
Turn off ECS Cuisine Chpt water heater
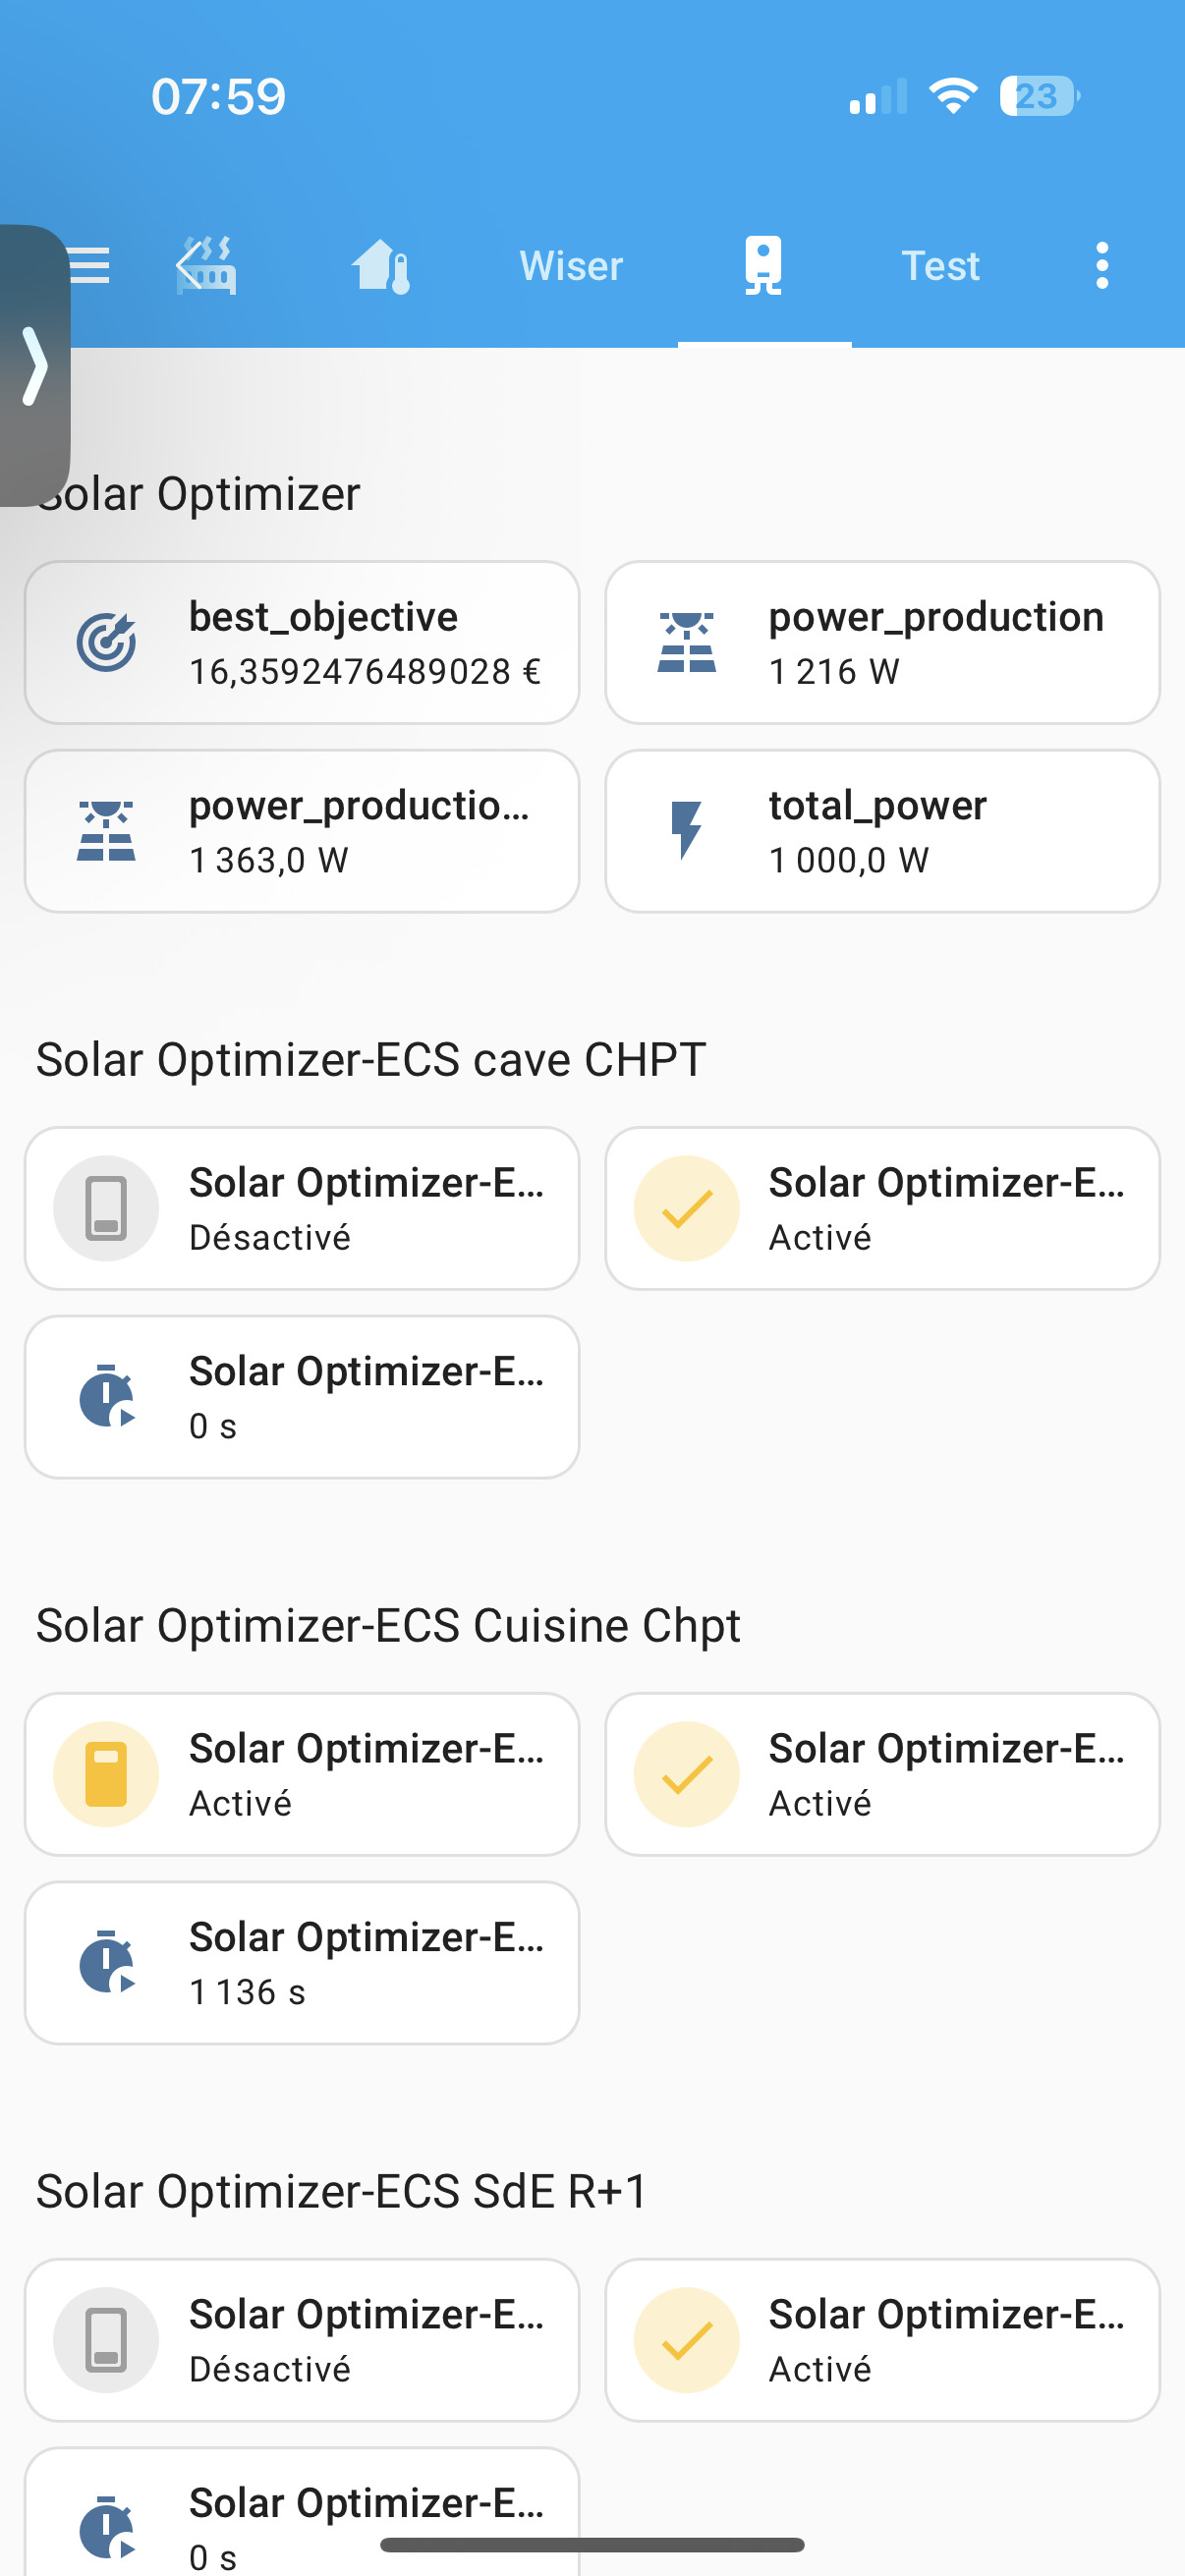click(x=106, y=1774)
